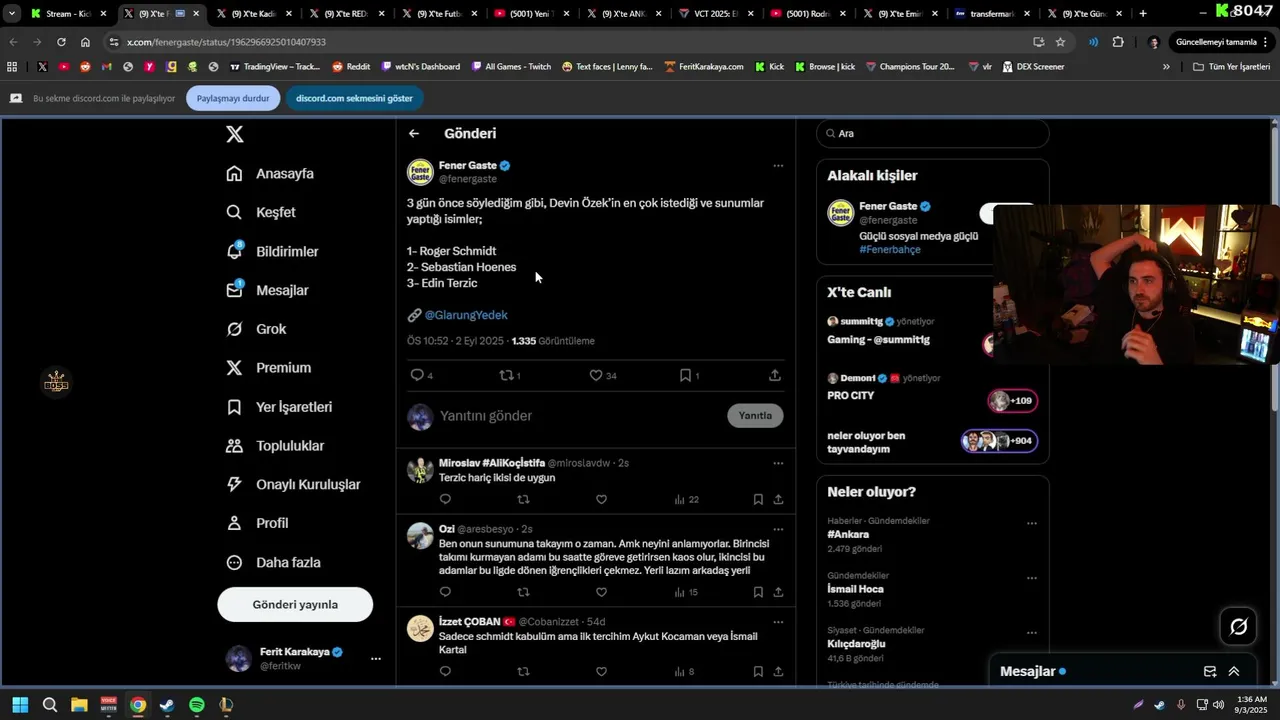
Task: Open more options on Miroslav's reply
Action: pos(778,463)
